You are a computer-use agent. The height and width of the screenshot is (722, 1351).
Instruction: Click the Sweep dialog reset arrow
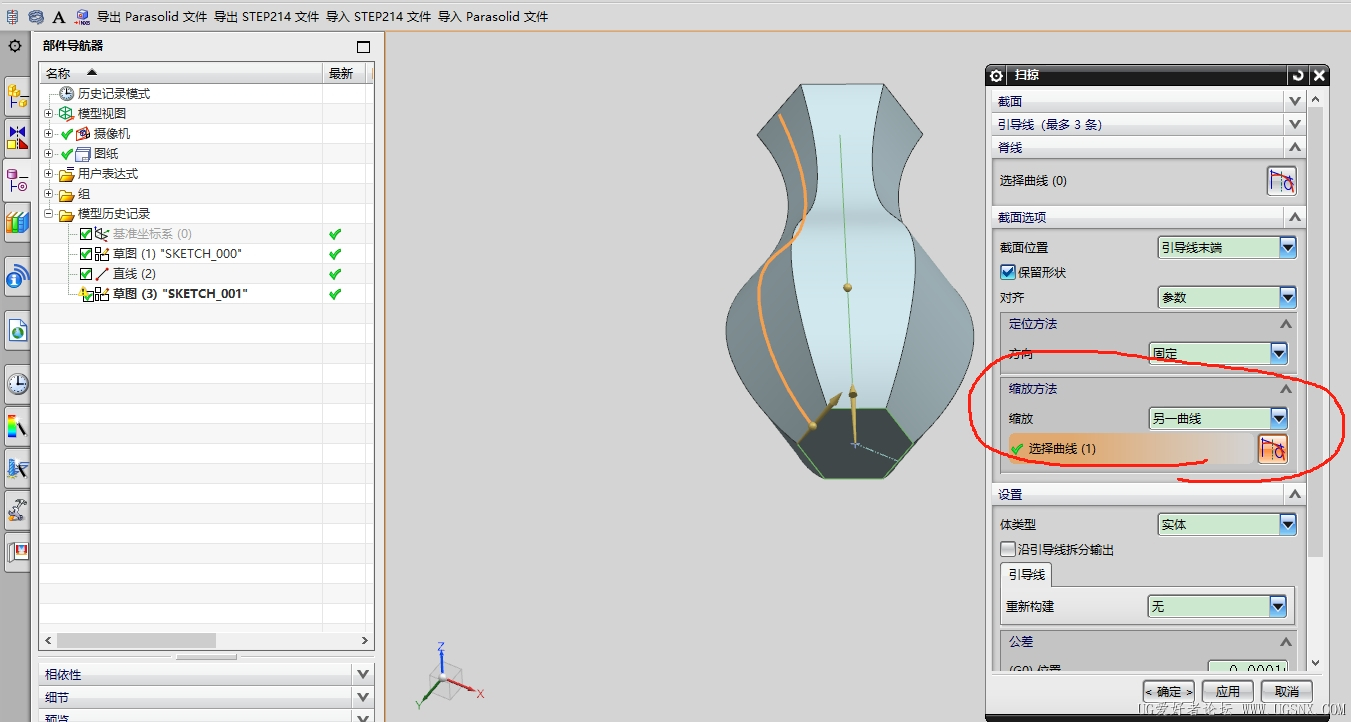point(1298,75)
